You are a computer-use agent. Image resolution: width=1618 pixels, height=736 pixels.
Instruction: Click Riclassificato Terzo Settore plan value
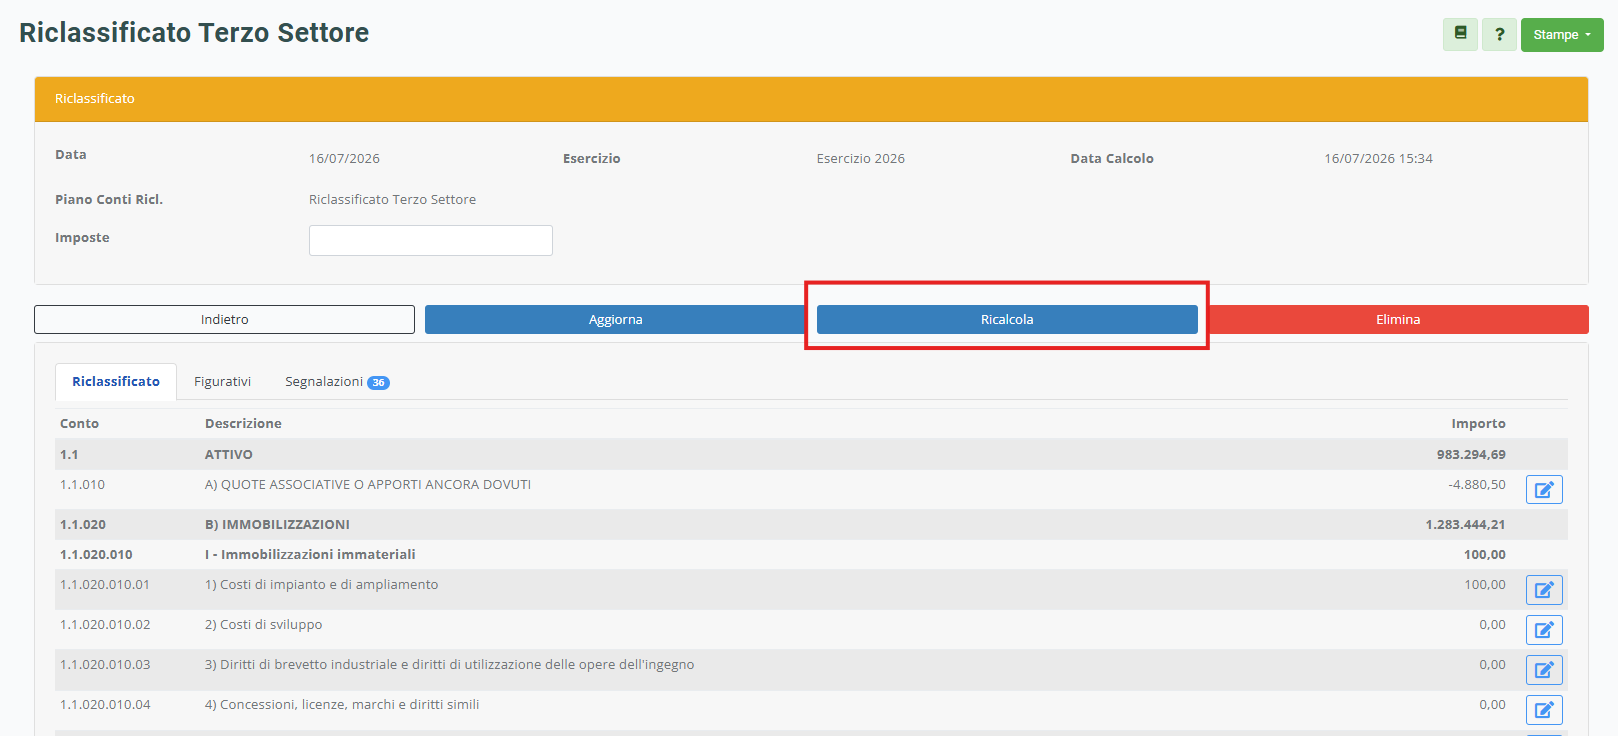pos(392,199)
